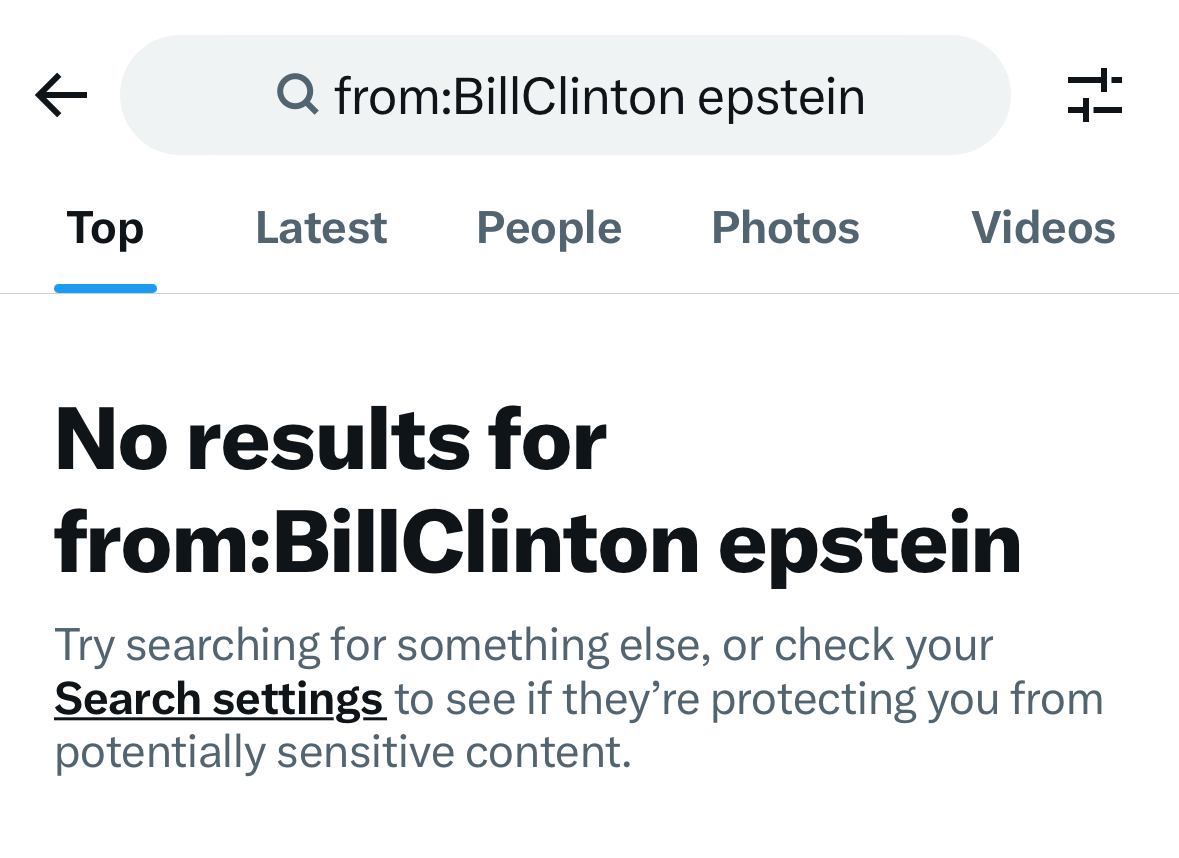
Task: Click the "potentially sensitive content" text
Action: click(343, 753)
